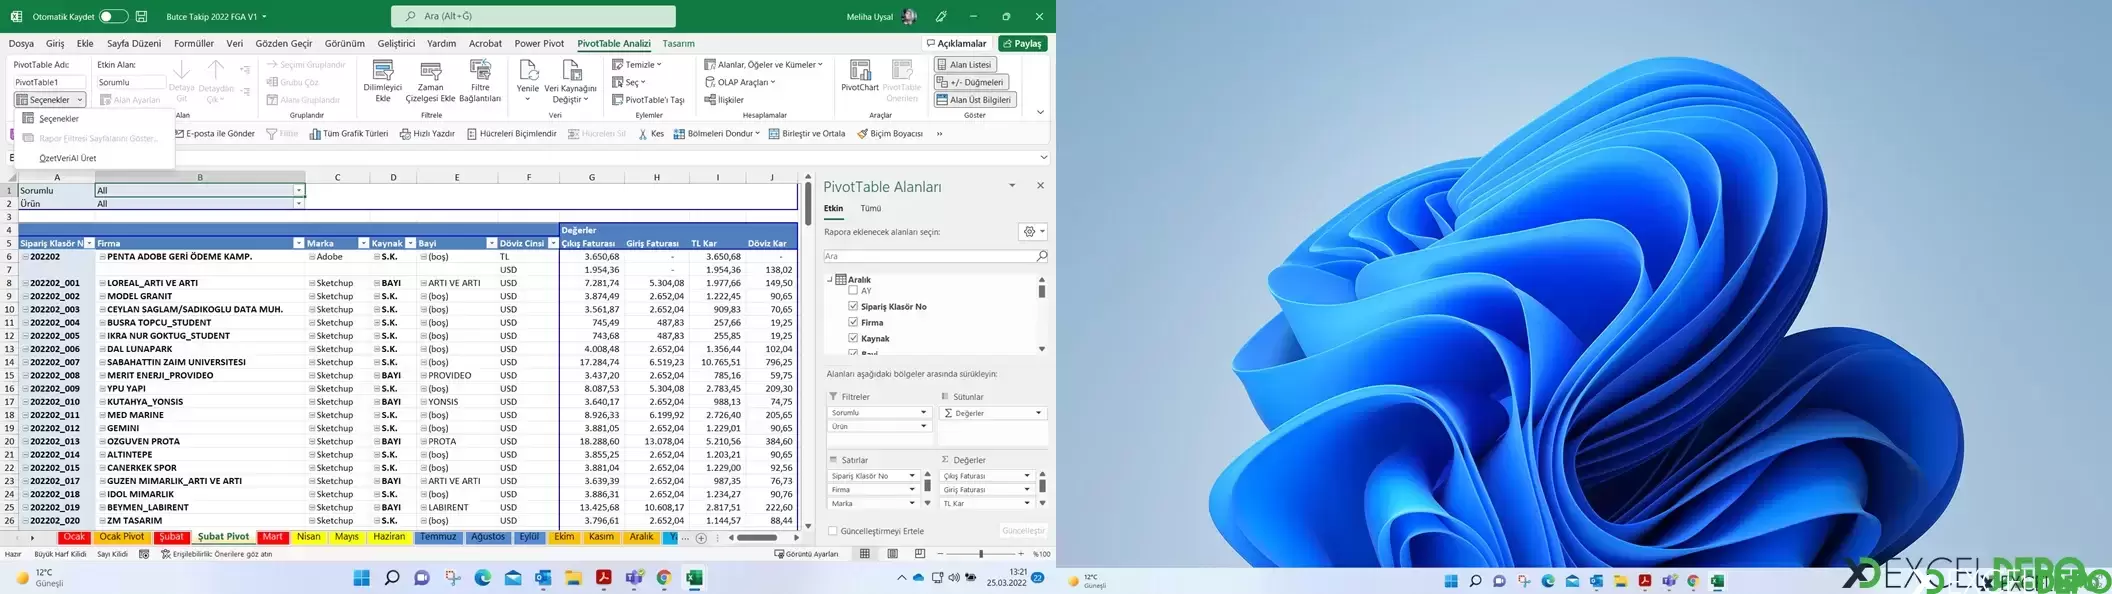The width and height of the screenshot is (2112, 594).
Task: Open the Seçenekler dropdown button
Action: click(50, 100)
